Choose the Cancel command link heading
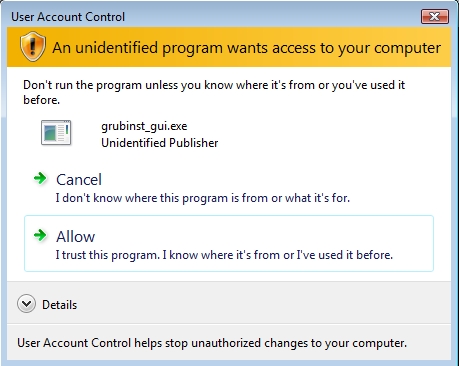Image resolution: width=459 pixels, height=366 pixels. point(79,180)
